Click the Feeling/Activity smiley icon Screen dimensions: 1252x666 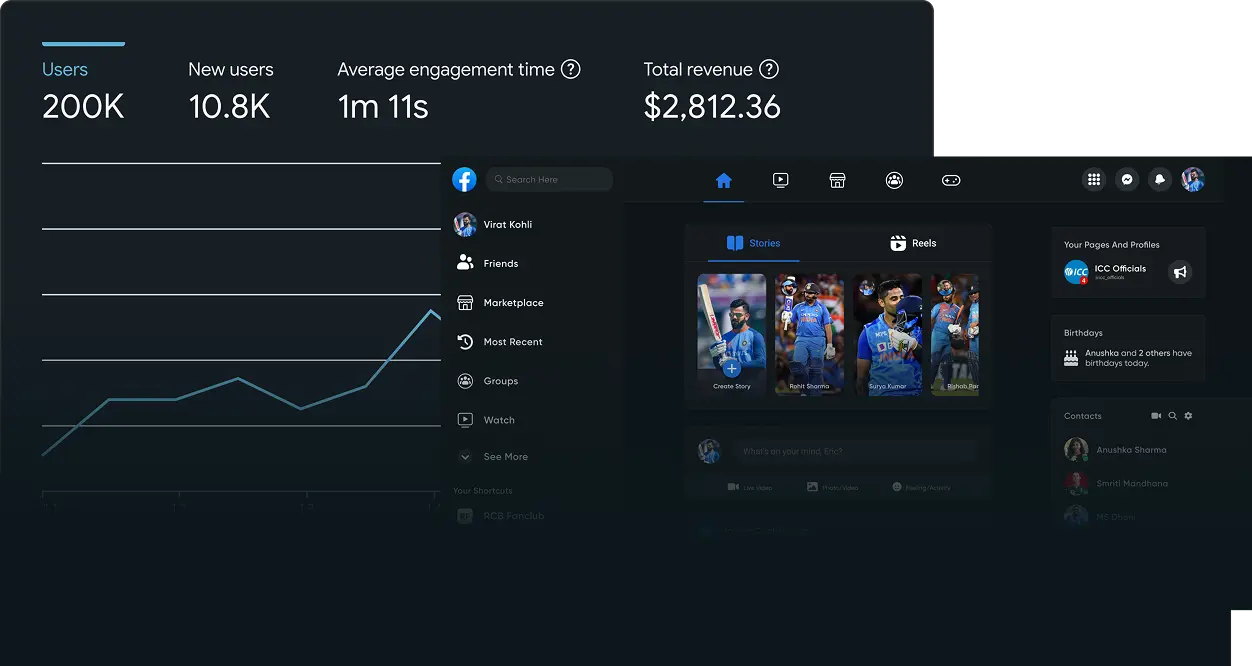pos(897,487)
